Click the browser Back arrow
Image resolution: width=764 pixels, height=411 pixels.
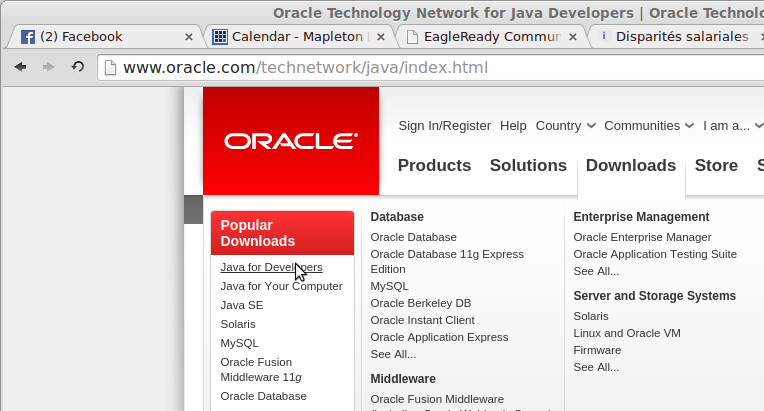20,67
